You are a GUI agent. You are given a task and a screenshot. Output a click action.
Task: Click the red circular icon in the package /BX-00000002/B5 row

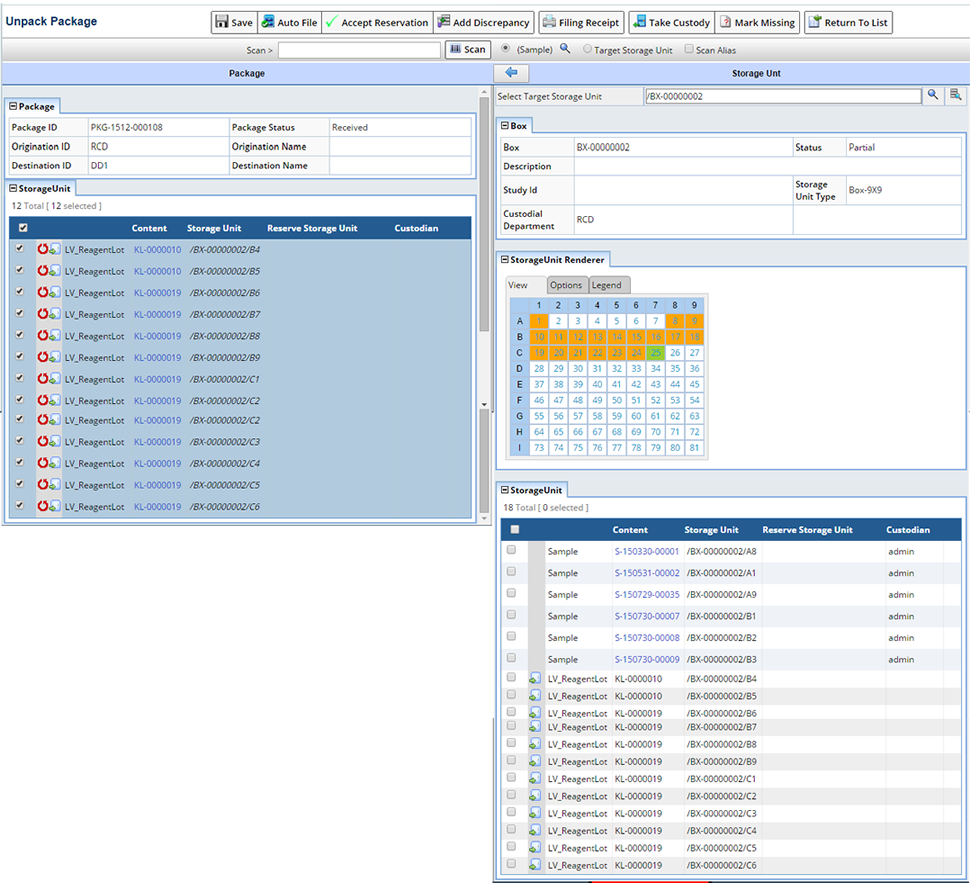(43, 270)
